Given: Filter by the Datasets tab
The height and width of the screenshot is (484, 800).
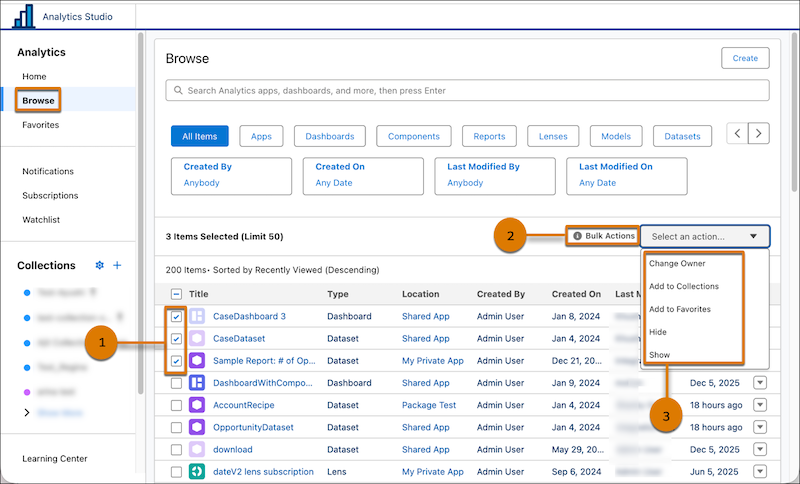Looking at the screenshot, I should pyautogui.click(x=682, y=136).
